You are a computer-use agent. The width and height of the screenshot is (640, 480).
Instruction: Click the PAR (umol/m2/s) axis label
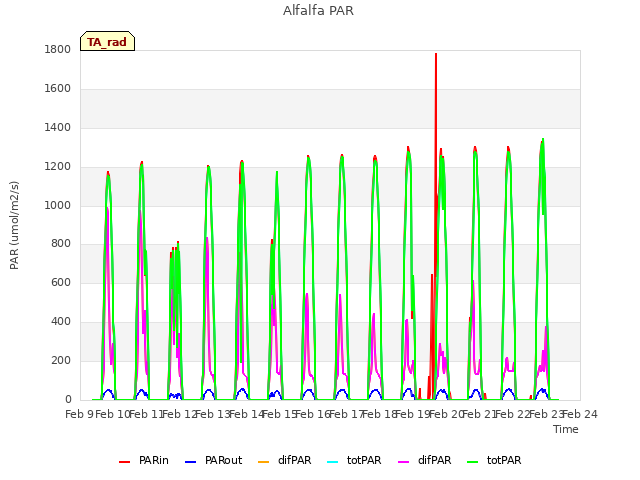tap(14, 225)
